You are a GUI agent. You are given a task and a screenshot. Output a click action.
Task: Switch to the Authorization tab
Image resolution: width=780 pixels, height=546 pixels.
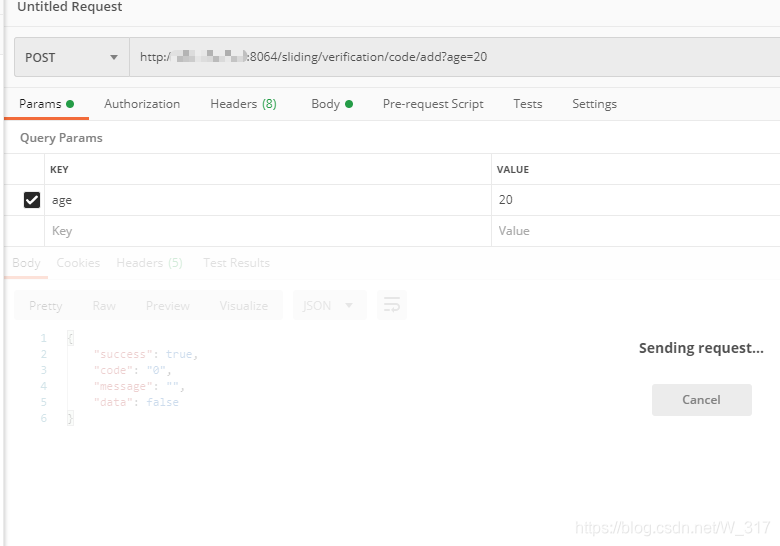pos(142,104)
